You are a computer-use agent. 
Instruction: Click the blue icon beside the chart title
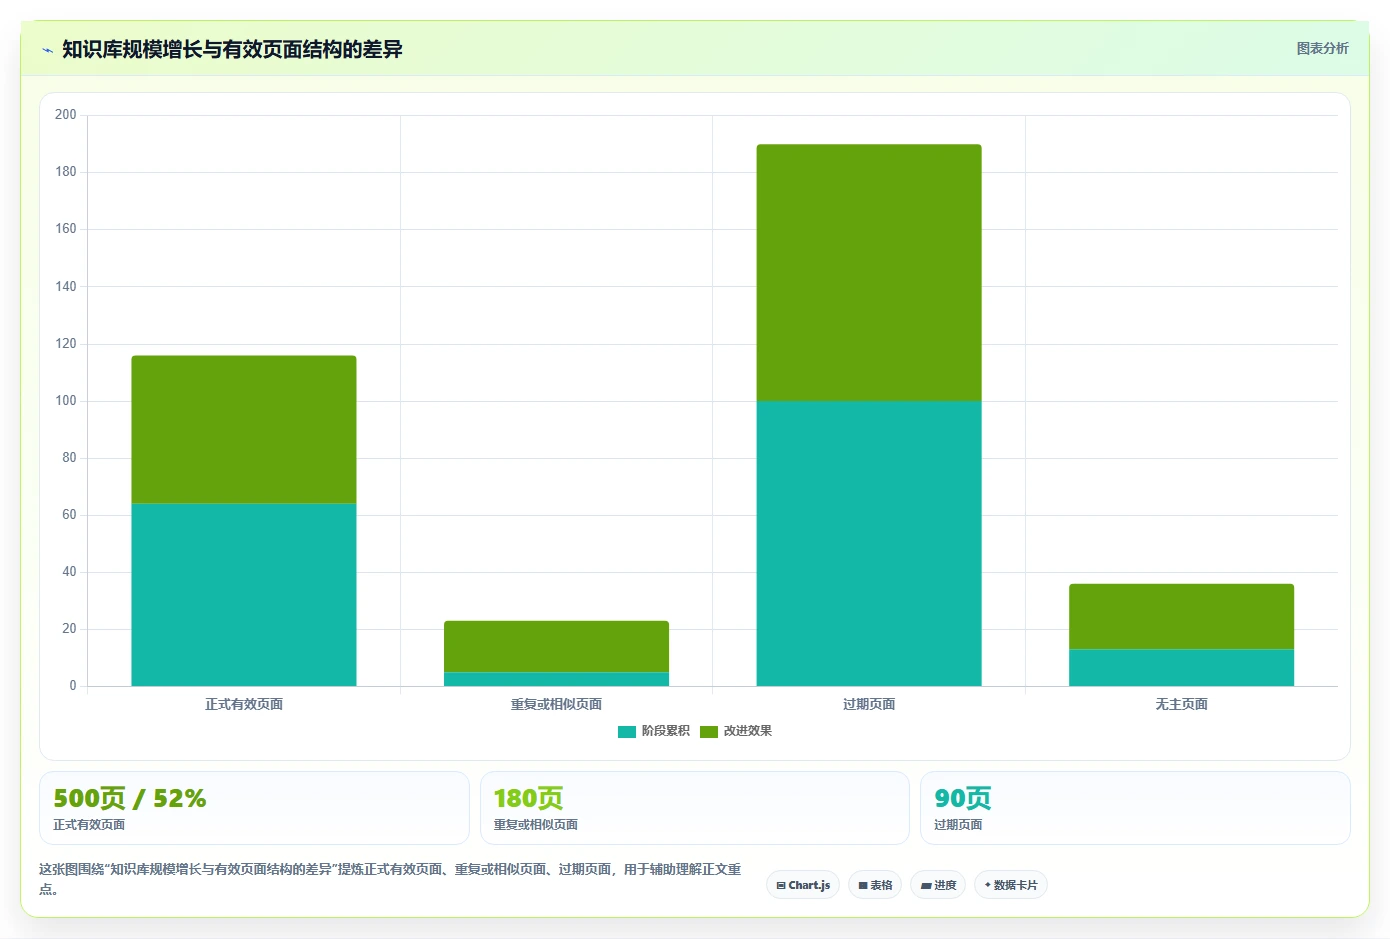[x=47, y=50]
